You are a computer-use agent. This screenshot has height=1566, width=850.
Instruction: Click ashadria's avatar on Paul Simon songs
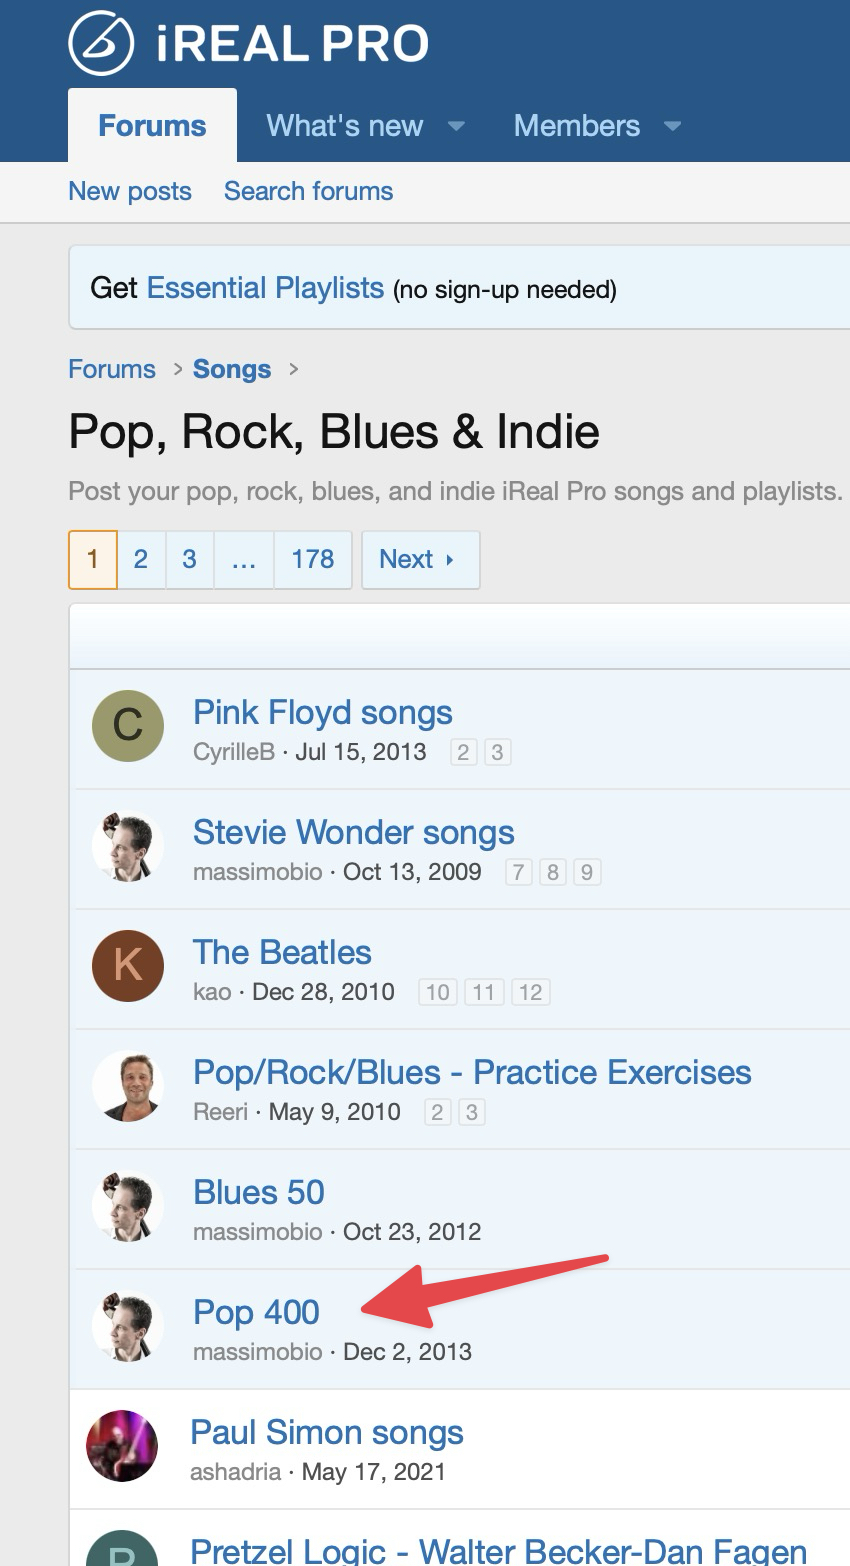[x=122, y=1446]
